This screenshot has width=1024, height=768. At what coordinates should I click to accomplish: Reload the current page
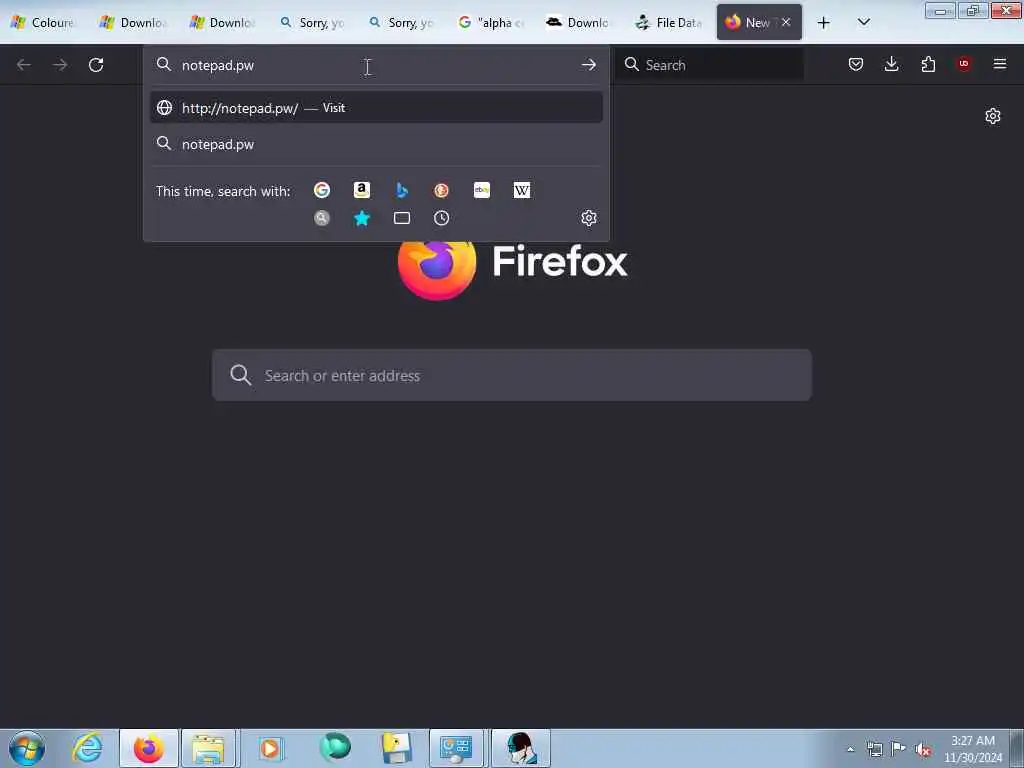pos(96,65)
